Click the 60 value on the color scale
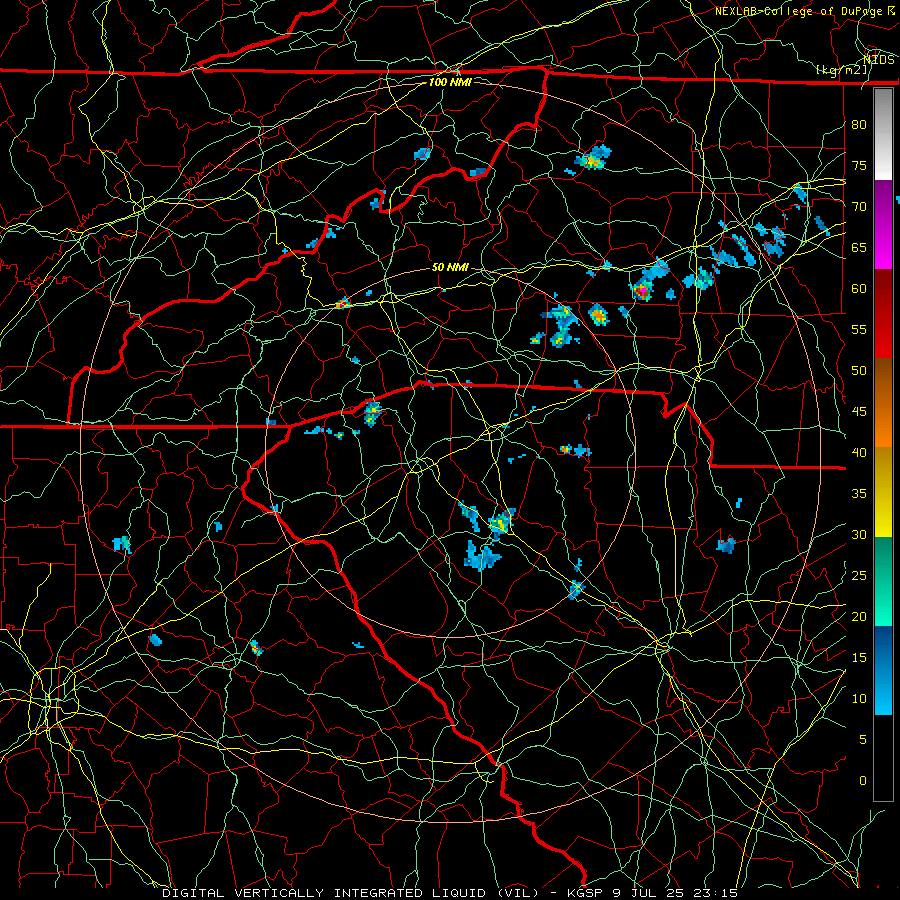The image size is (900, 900). coord(859,289)
